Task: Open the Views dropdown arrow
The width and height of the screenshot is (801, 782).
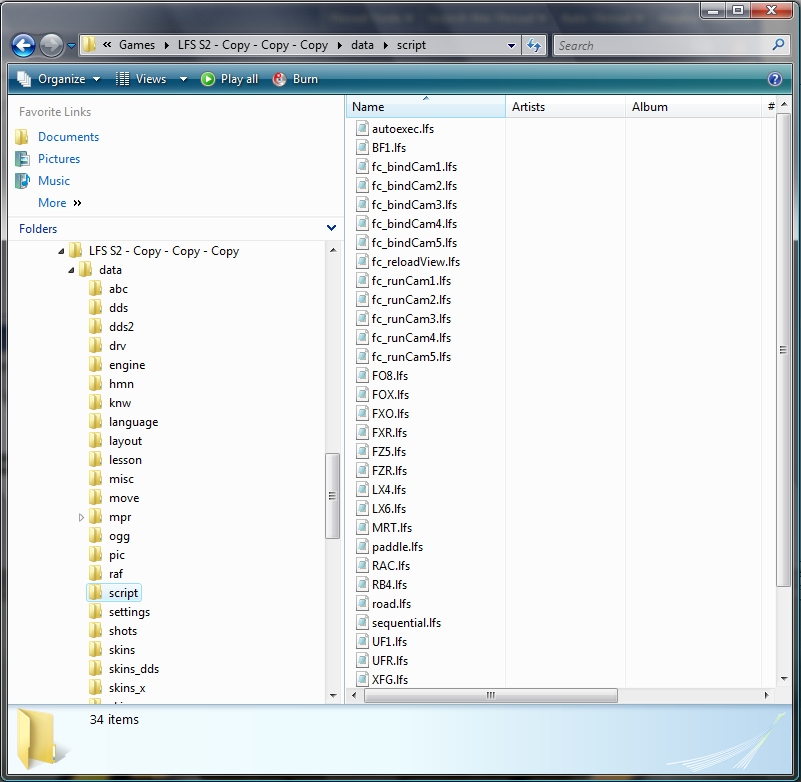Action: click(x=183, y=79)
